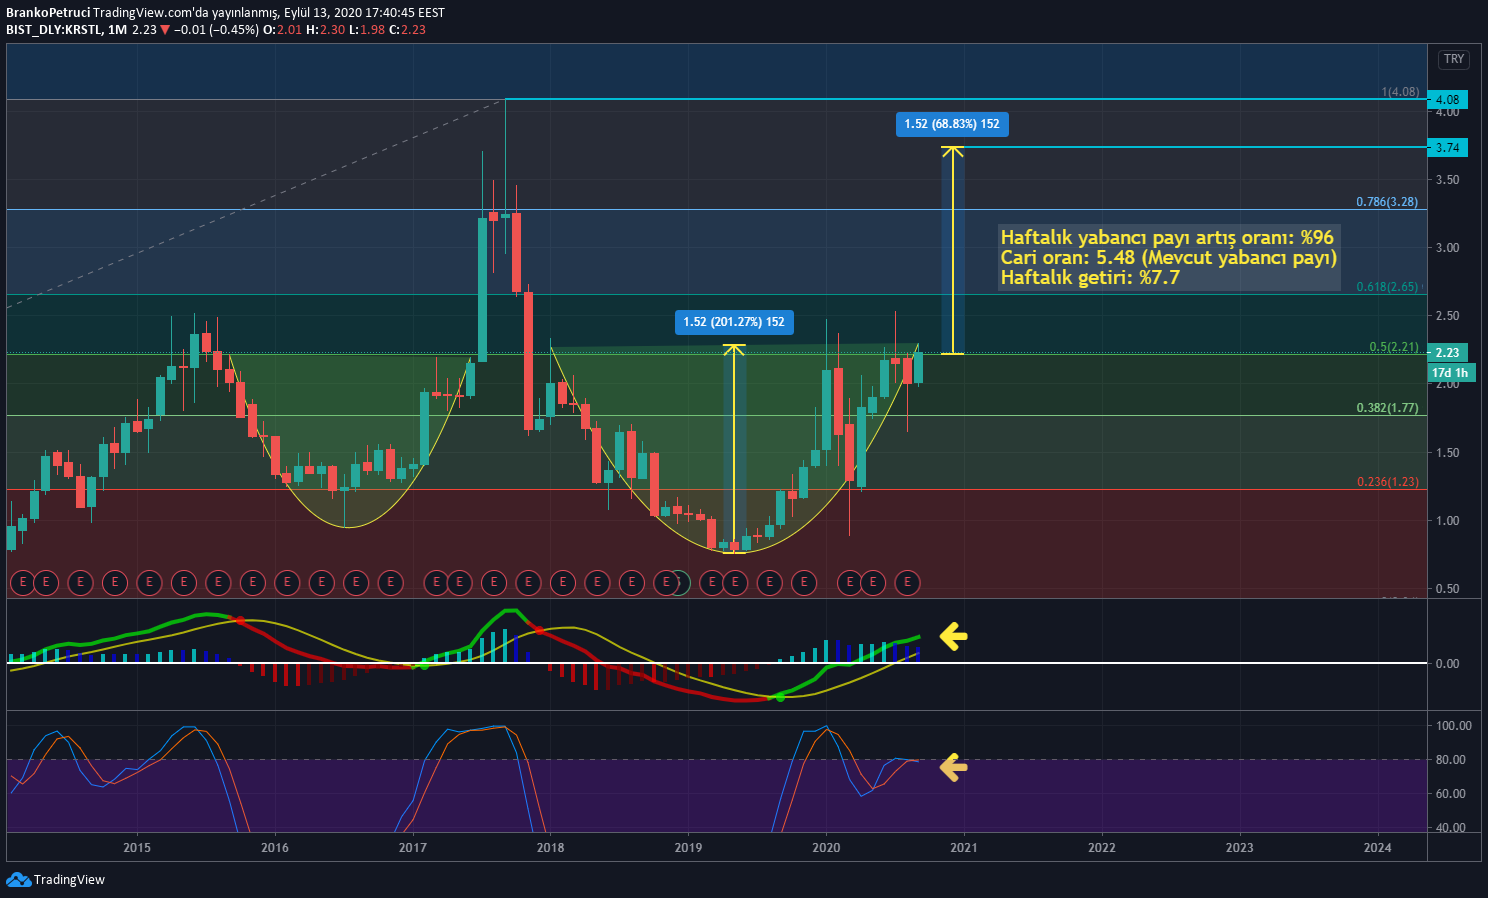
Task: Click the 0.00 MACD scale value
Action: (1447, 664)
